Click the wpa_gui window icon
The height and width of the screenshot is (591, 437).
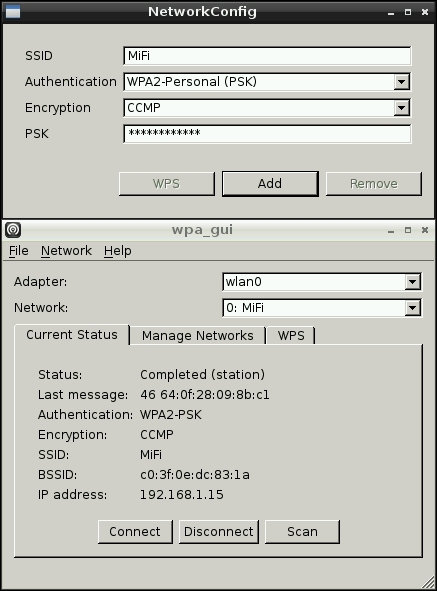tap(13, 230)
